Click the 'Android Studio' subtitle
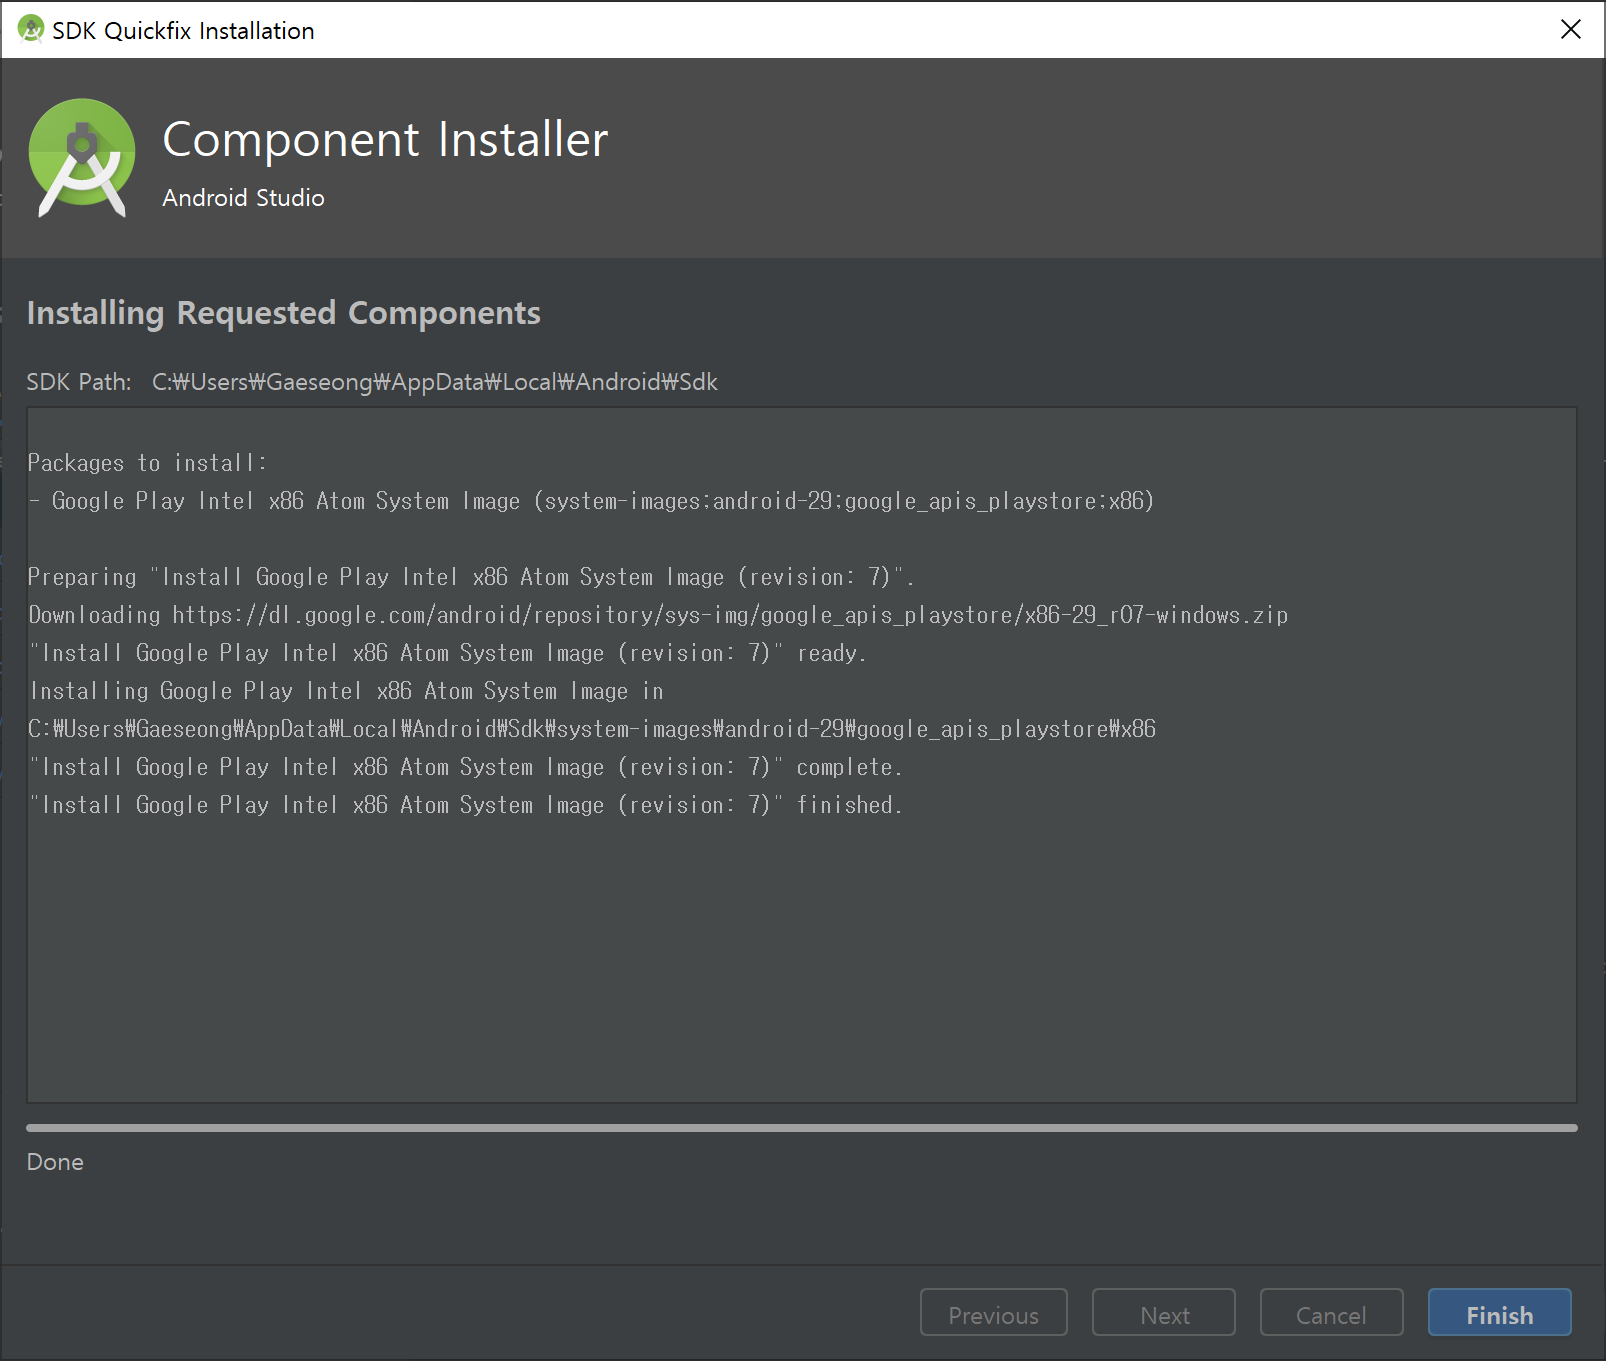Image resolution: width=1606 pixels, height=1361 pixels. (x=243, y=198)
